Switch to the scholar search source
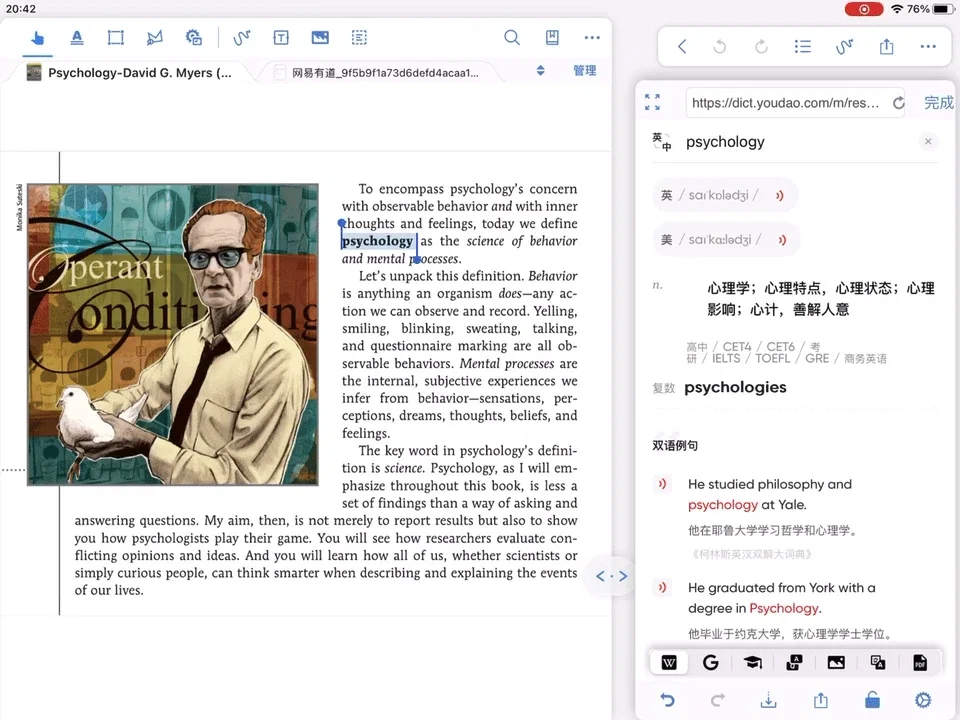The image size is (960, 720). tap(752, 662)
